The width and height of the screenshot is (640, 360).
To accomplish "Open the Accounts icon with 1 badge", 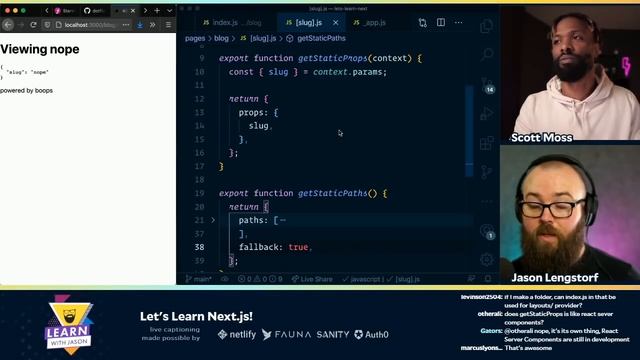I will tap(487, 231).
